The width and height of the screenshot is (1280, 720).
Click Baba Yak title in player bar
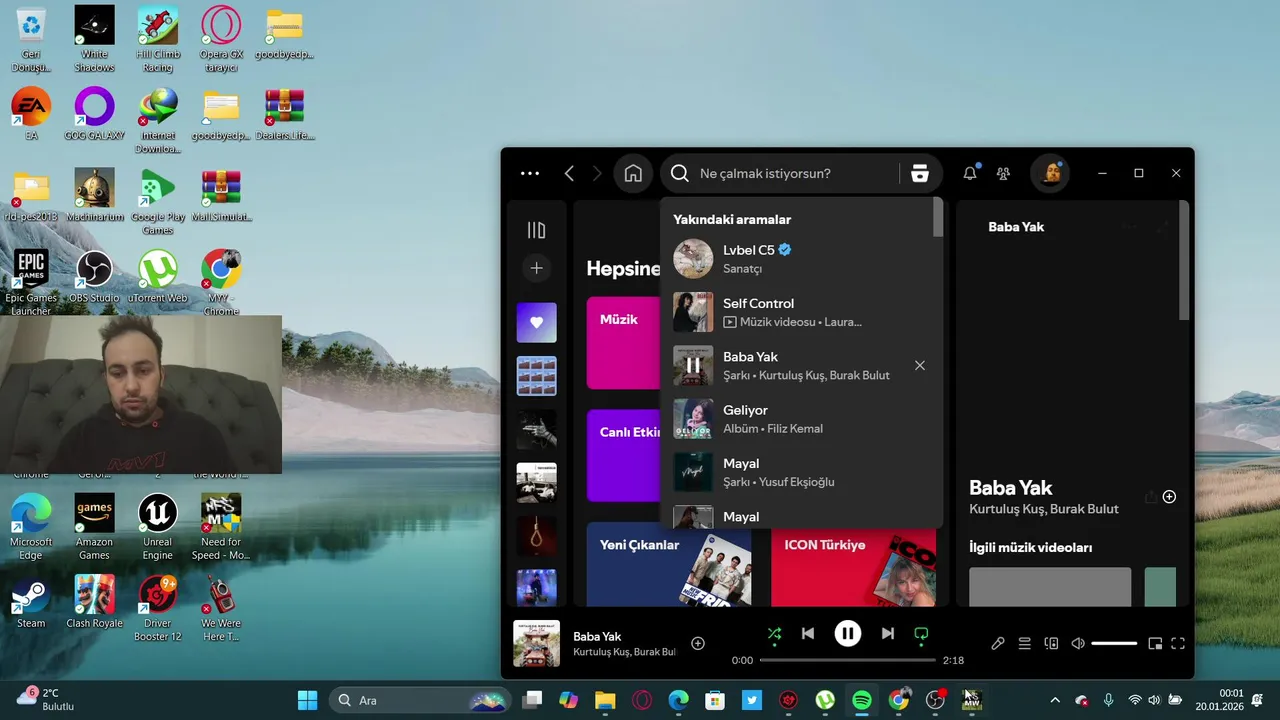tap(597, 636)
